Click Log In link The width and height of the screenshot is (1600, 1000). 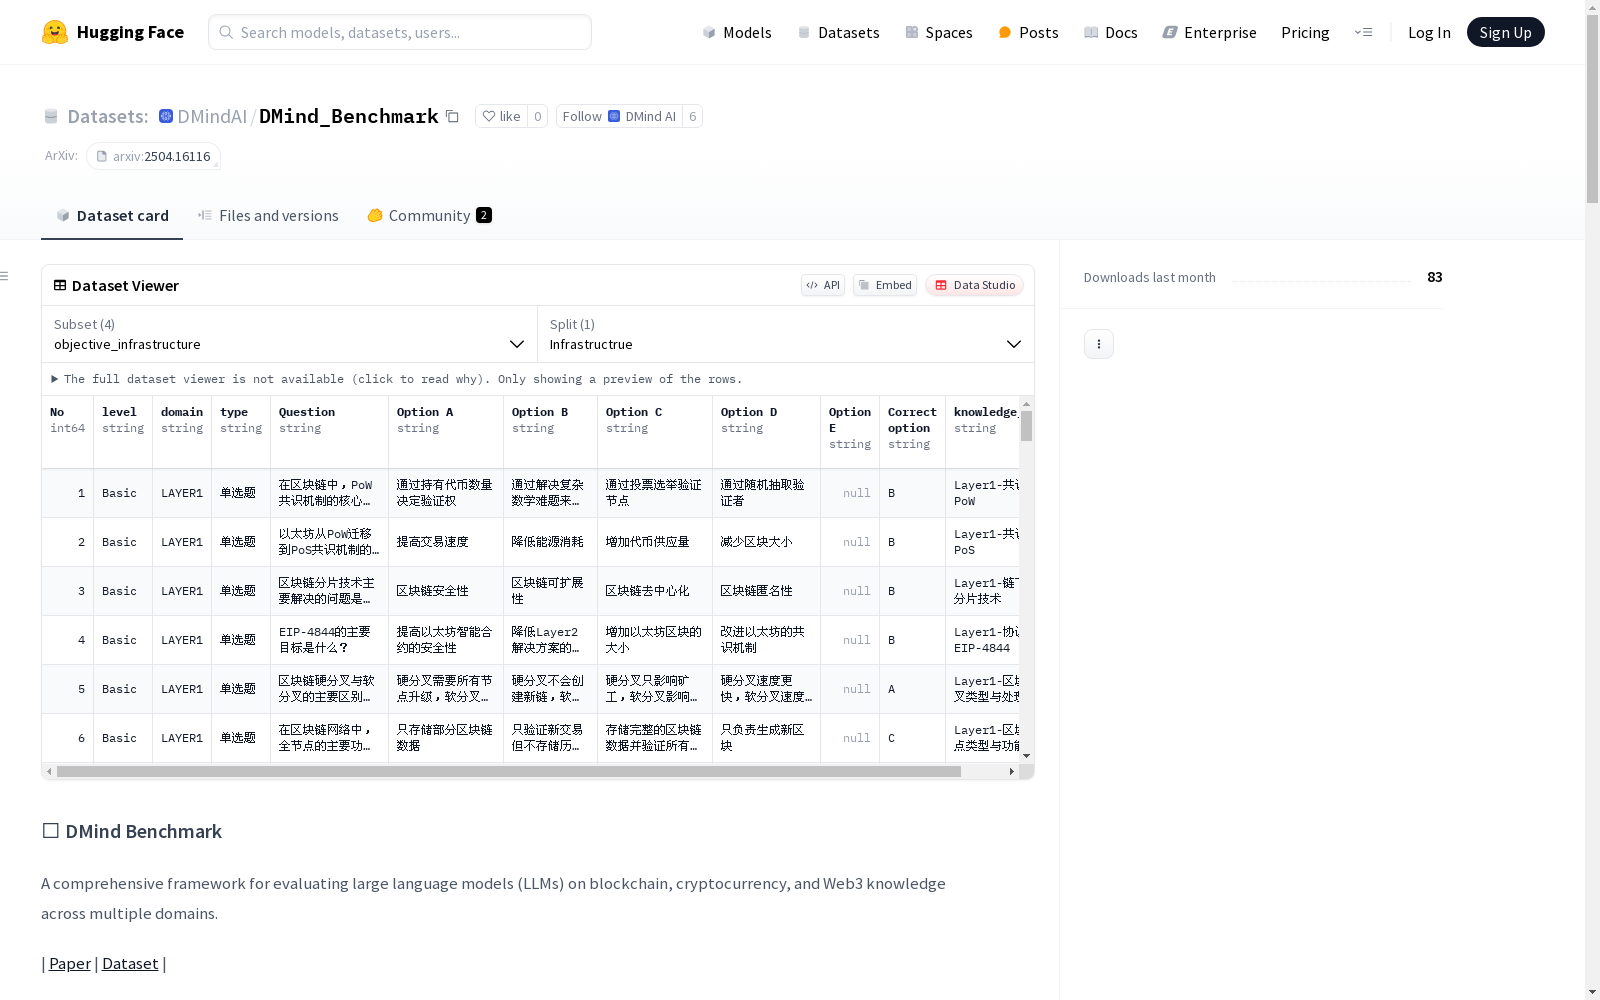click(1429, 32)
